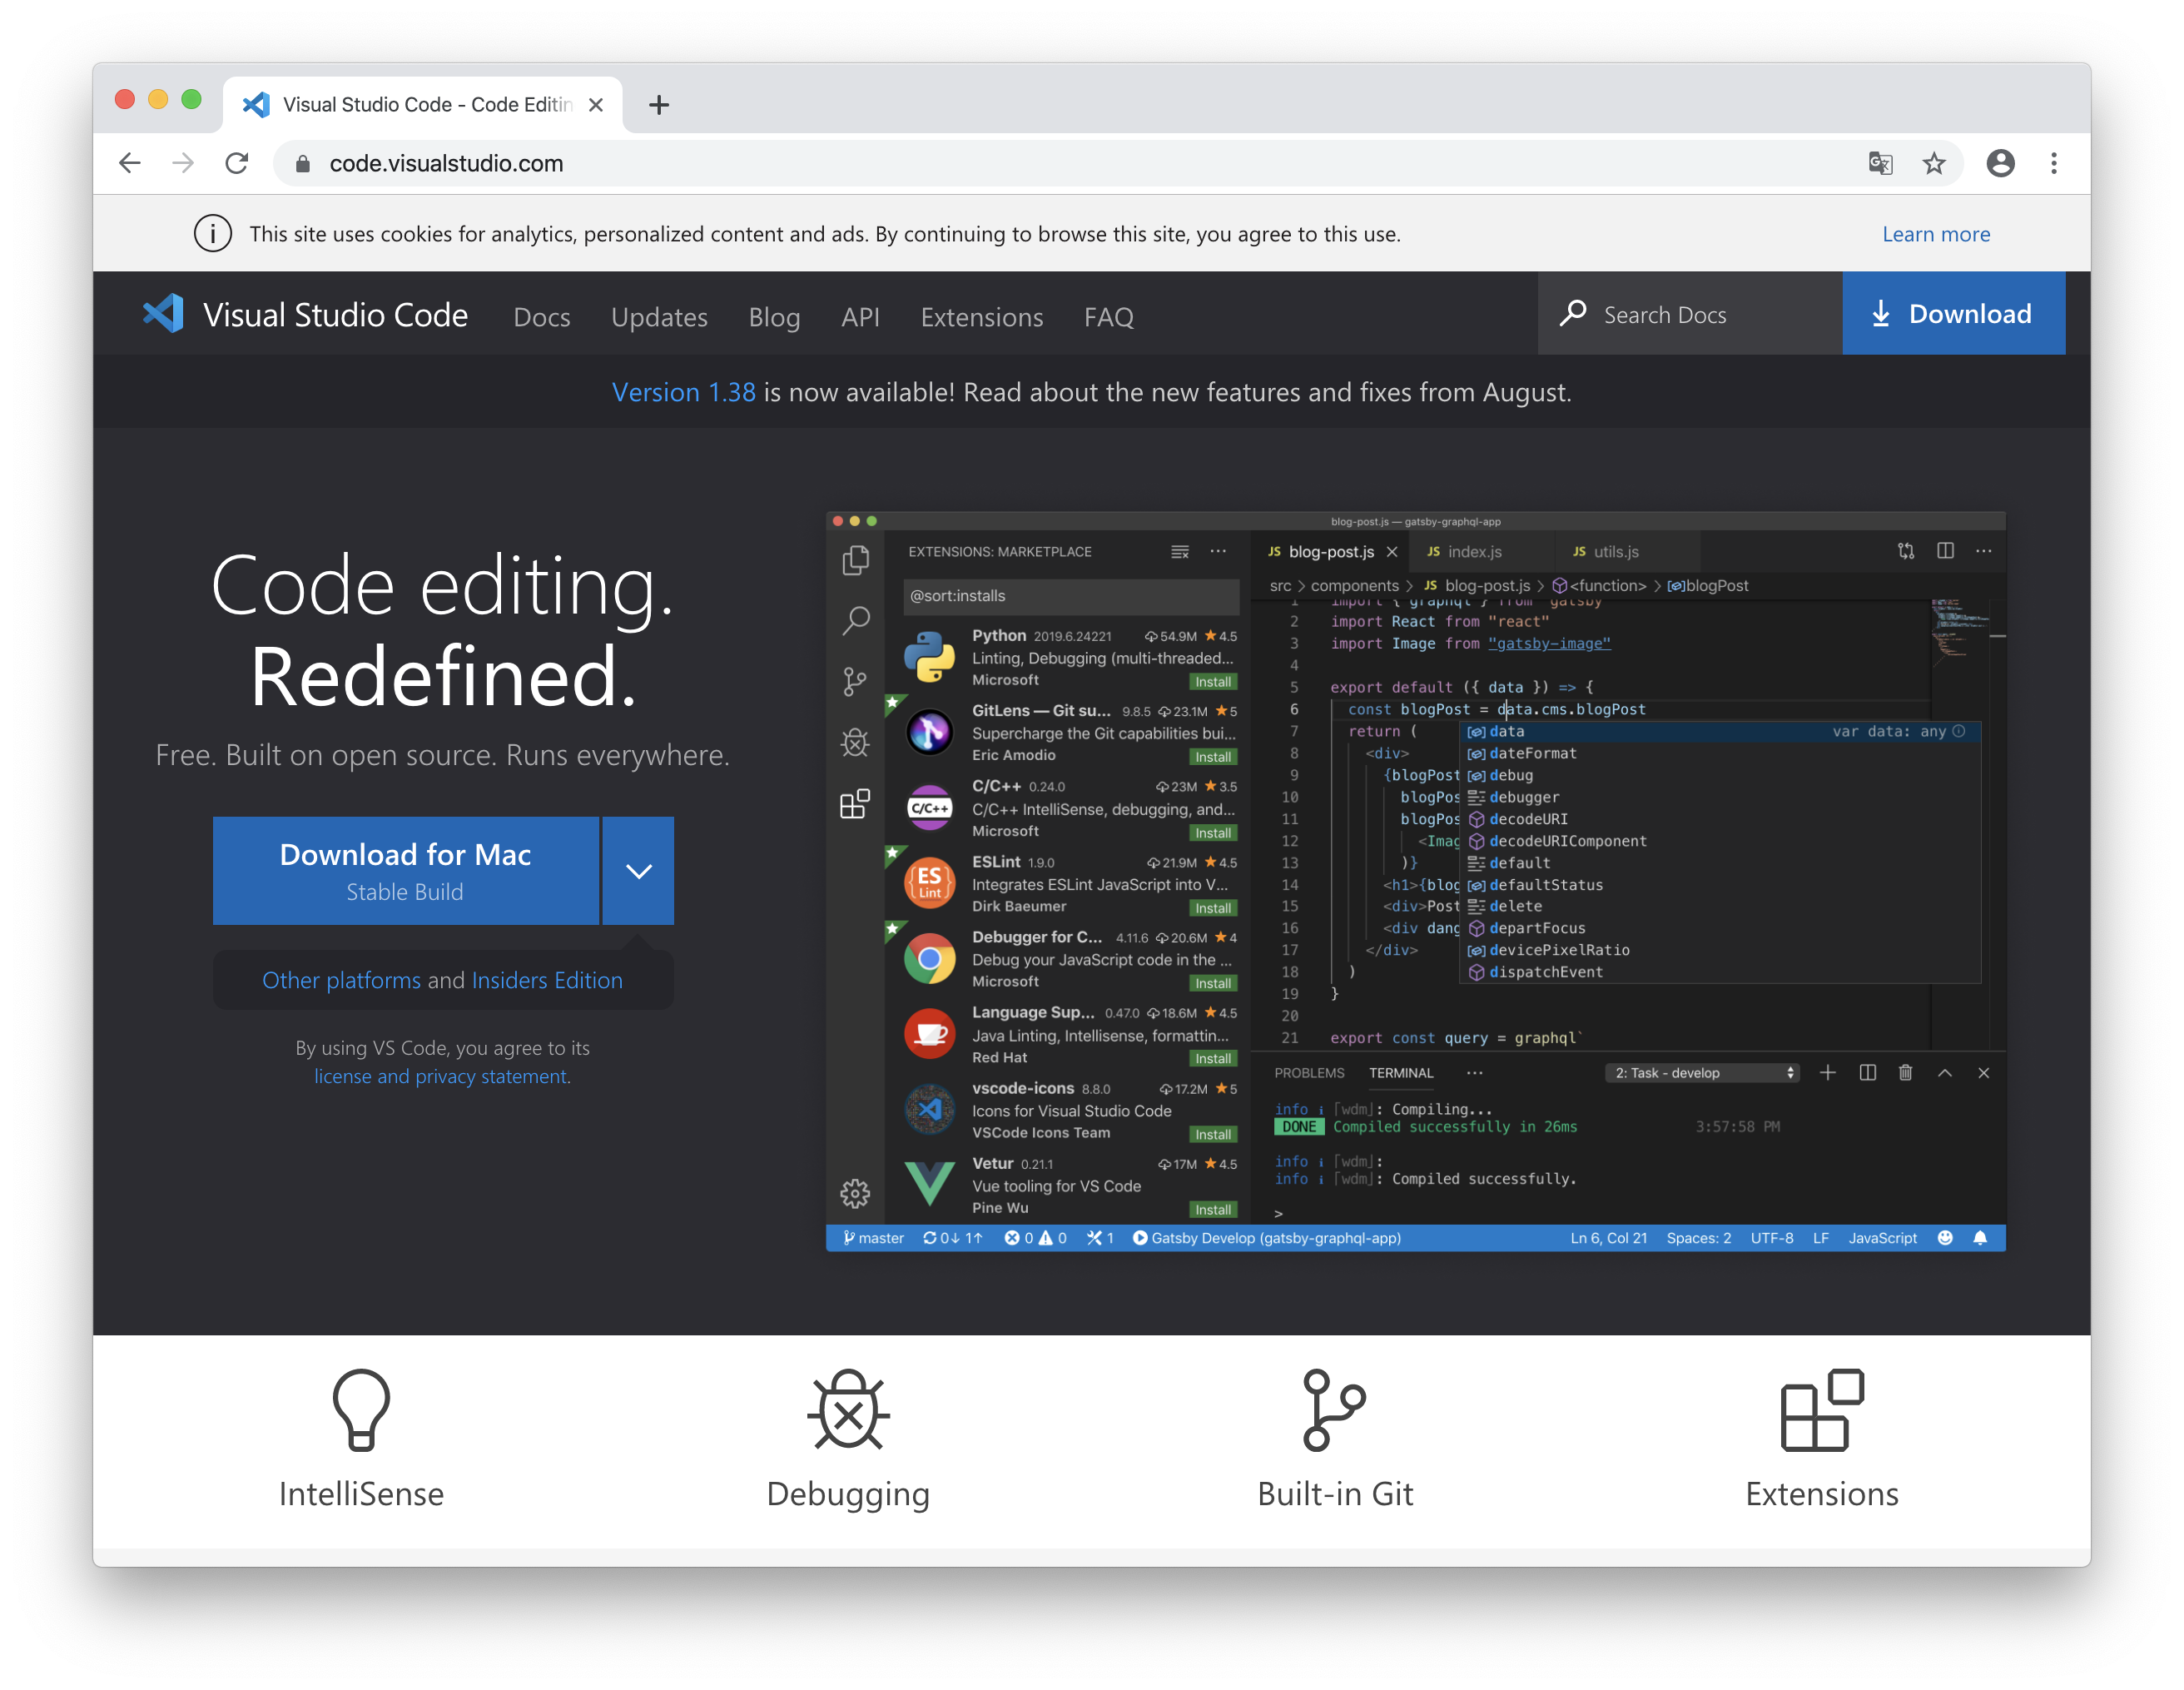This screenshot has width=2184, height=1690.
Task: Open a new browser tab
Action: point(659,105)
